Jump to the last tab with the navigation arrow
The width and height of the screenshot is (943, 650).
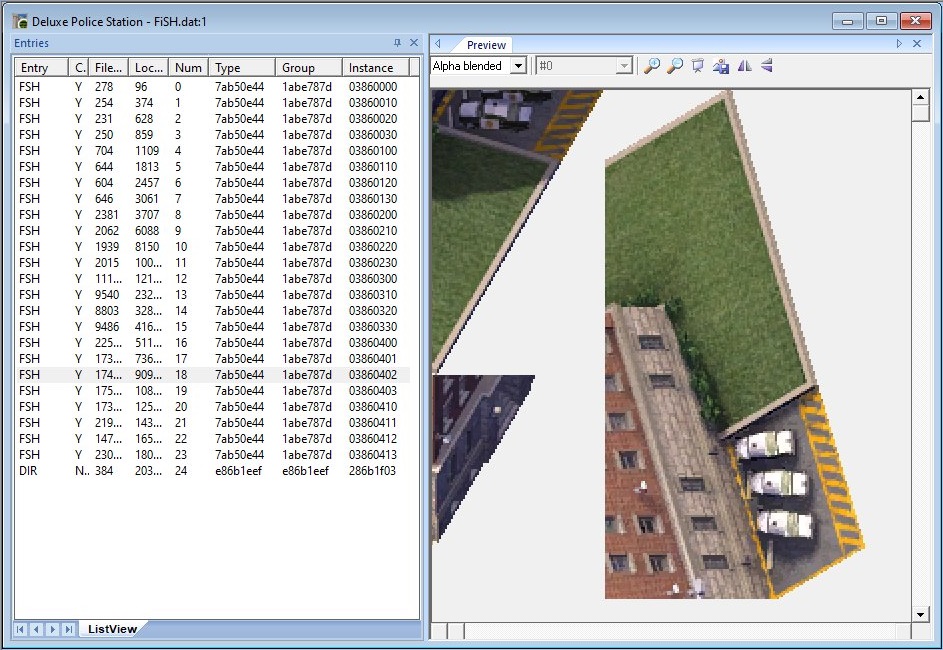(69, 629)
